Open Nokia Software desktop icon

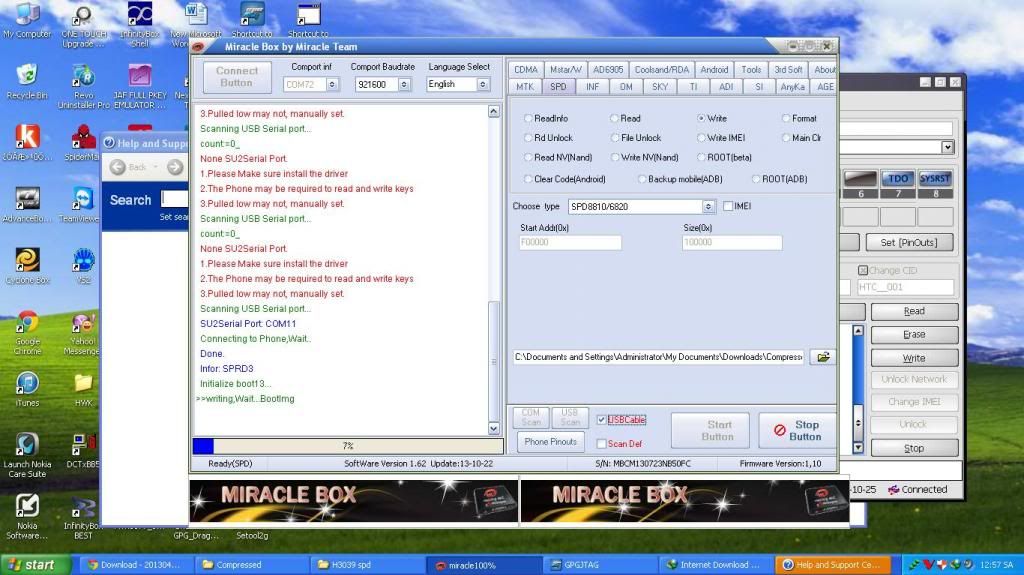27,516
